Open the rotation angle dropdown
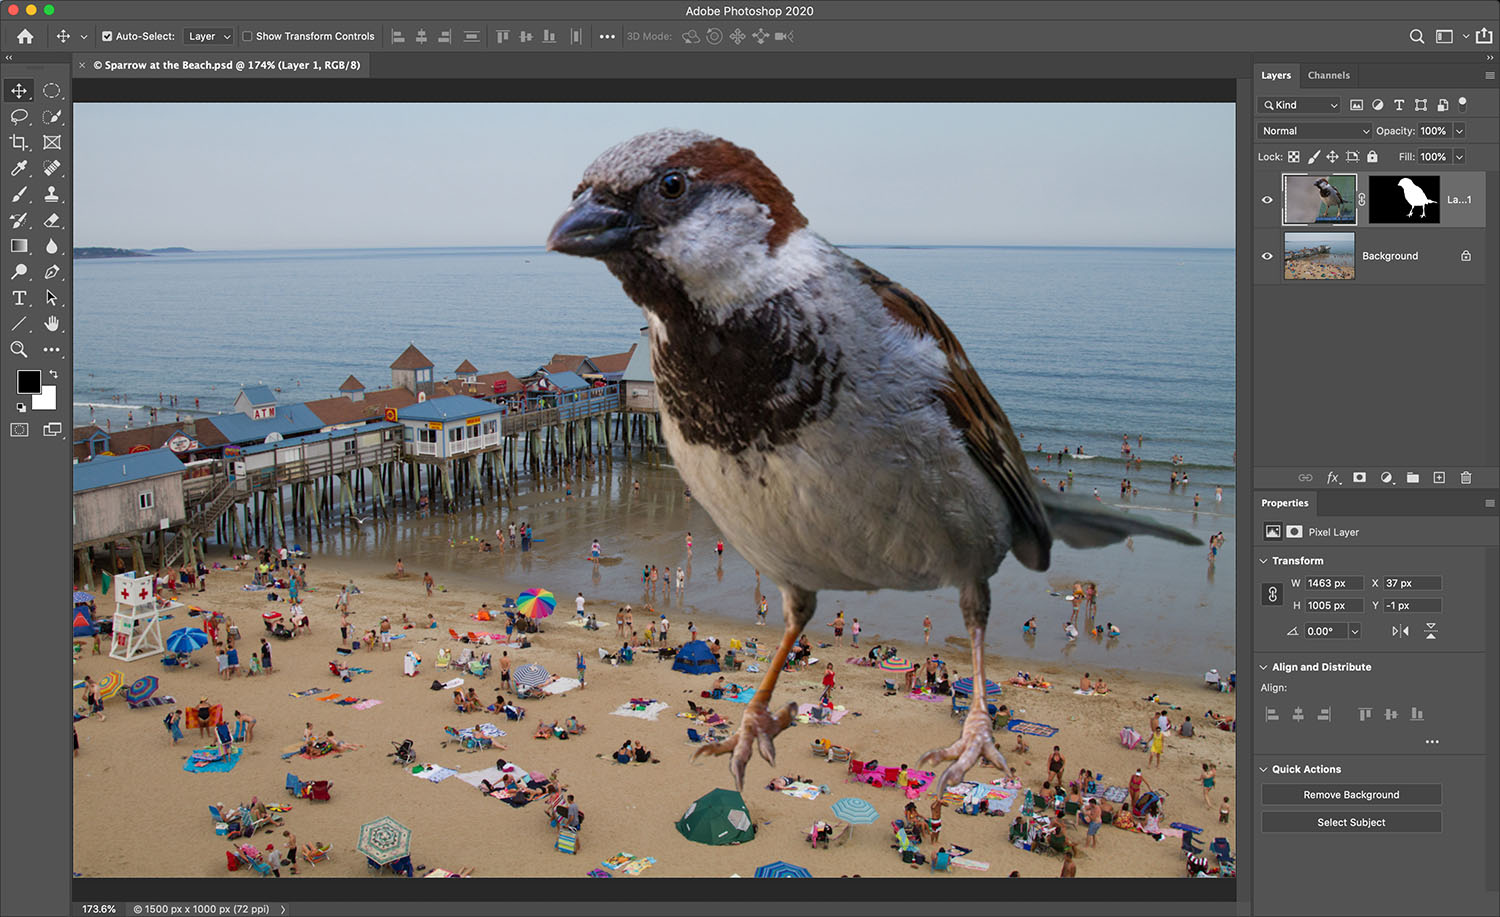 (x=1355, y=631)
